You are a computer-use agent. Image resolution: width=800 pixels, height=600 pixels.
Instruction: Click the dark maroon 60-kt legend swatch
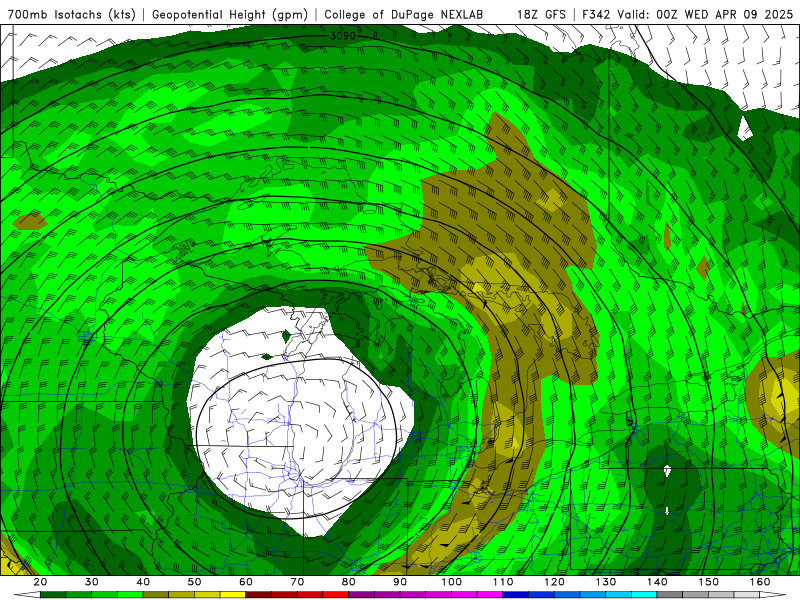point(259,595)
